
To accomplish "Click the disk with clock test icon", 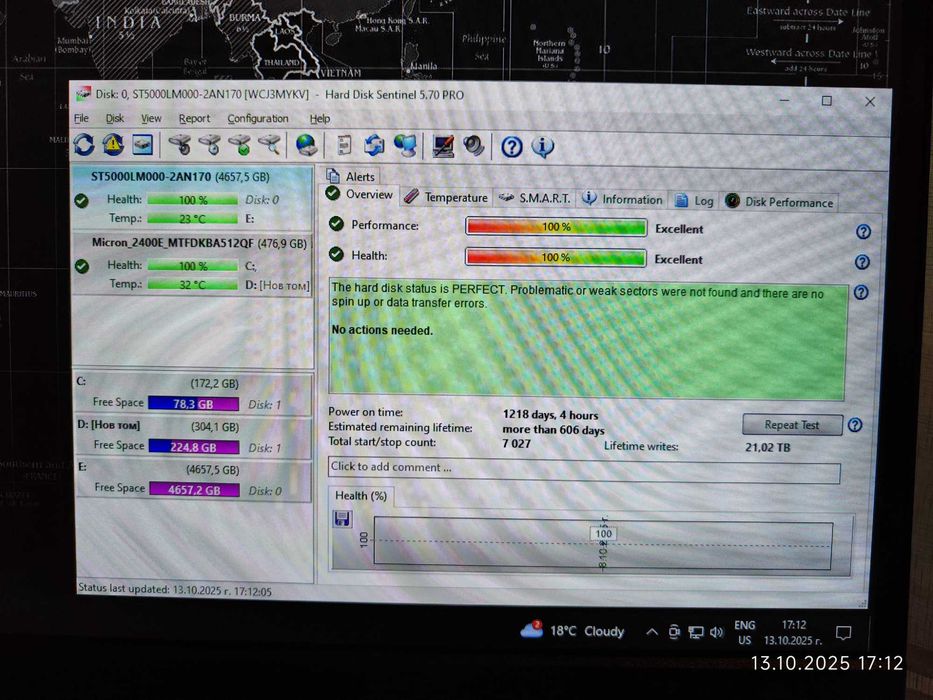I will 209,145.
